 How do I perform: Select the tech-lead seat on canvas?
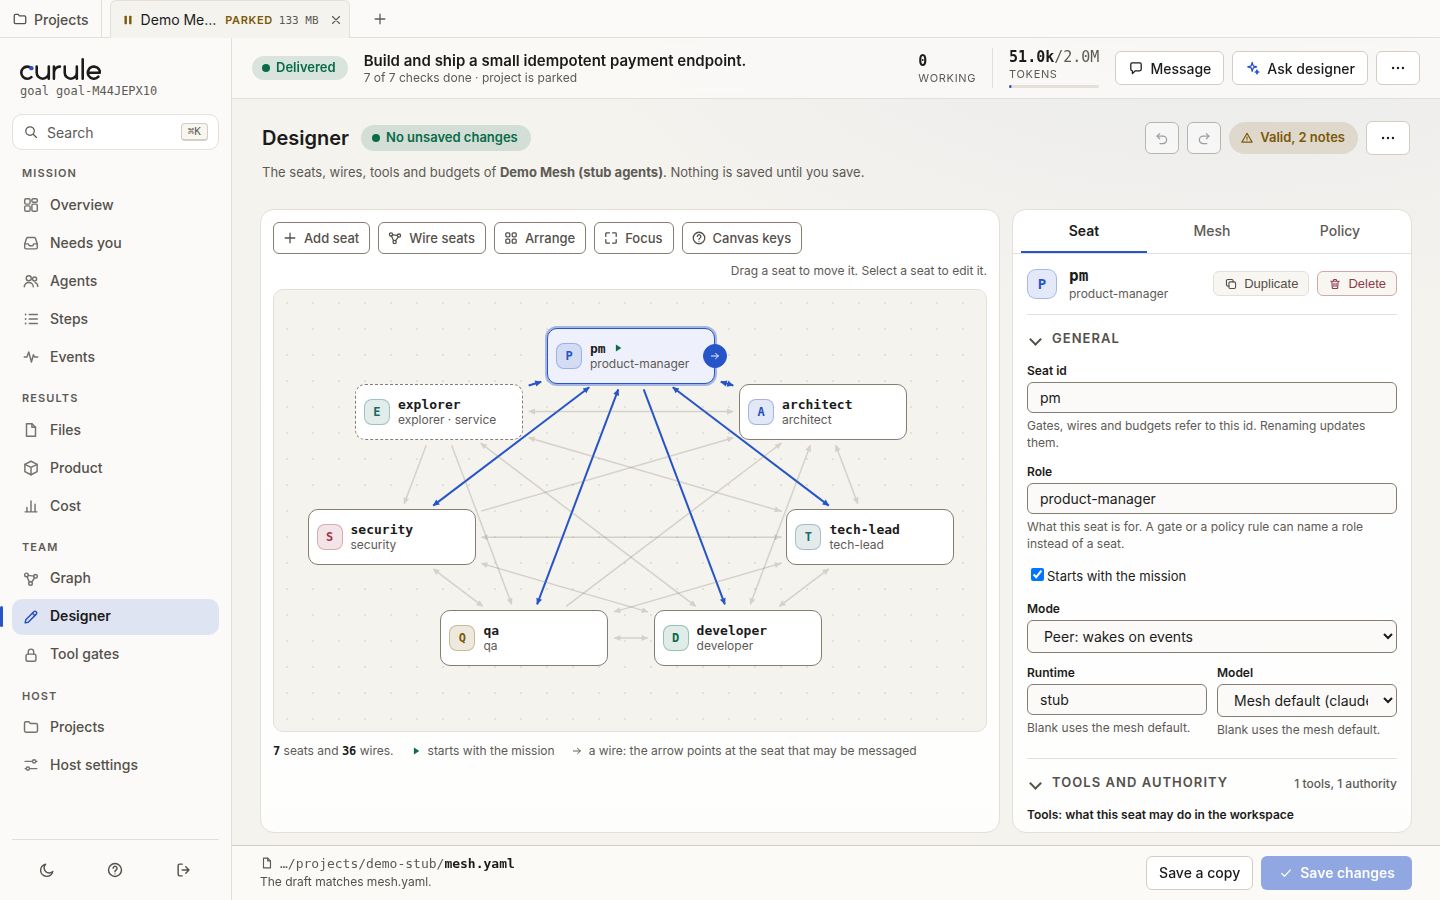click(x=870, y=537)
